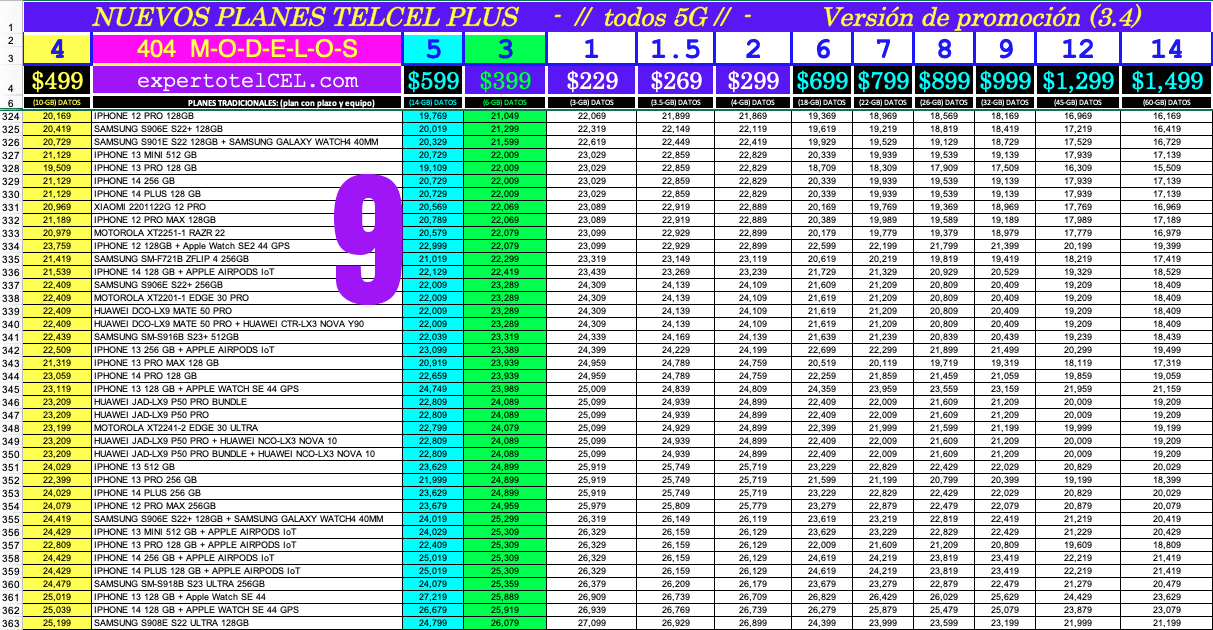Click the $269 plan price cell
Viewport: 1213px width, 630px height.
coord(677,81)
